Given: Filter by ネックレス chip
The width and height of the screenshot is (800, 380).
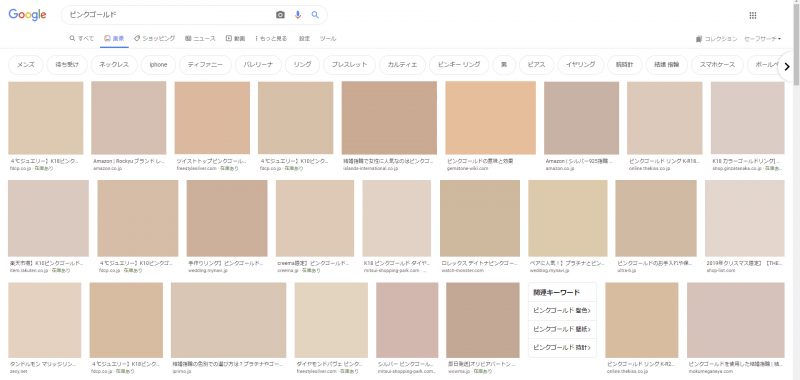Looking at the screenshot, I should coord(114,65).
